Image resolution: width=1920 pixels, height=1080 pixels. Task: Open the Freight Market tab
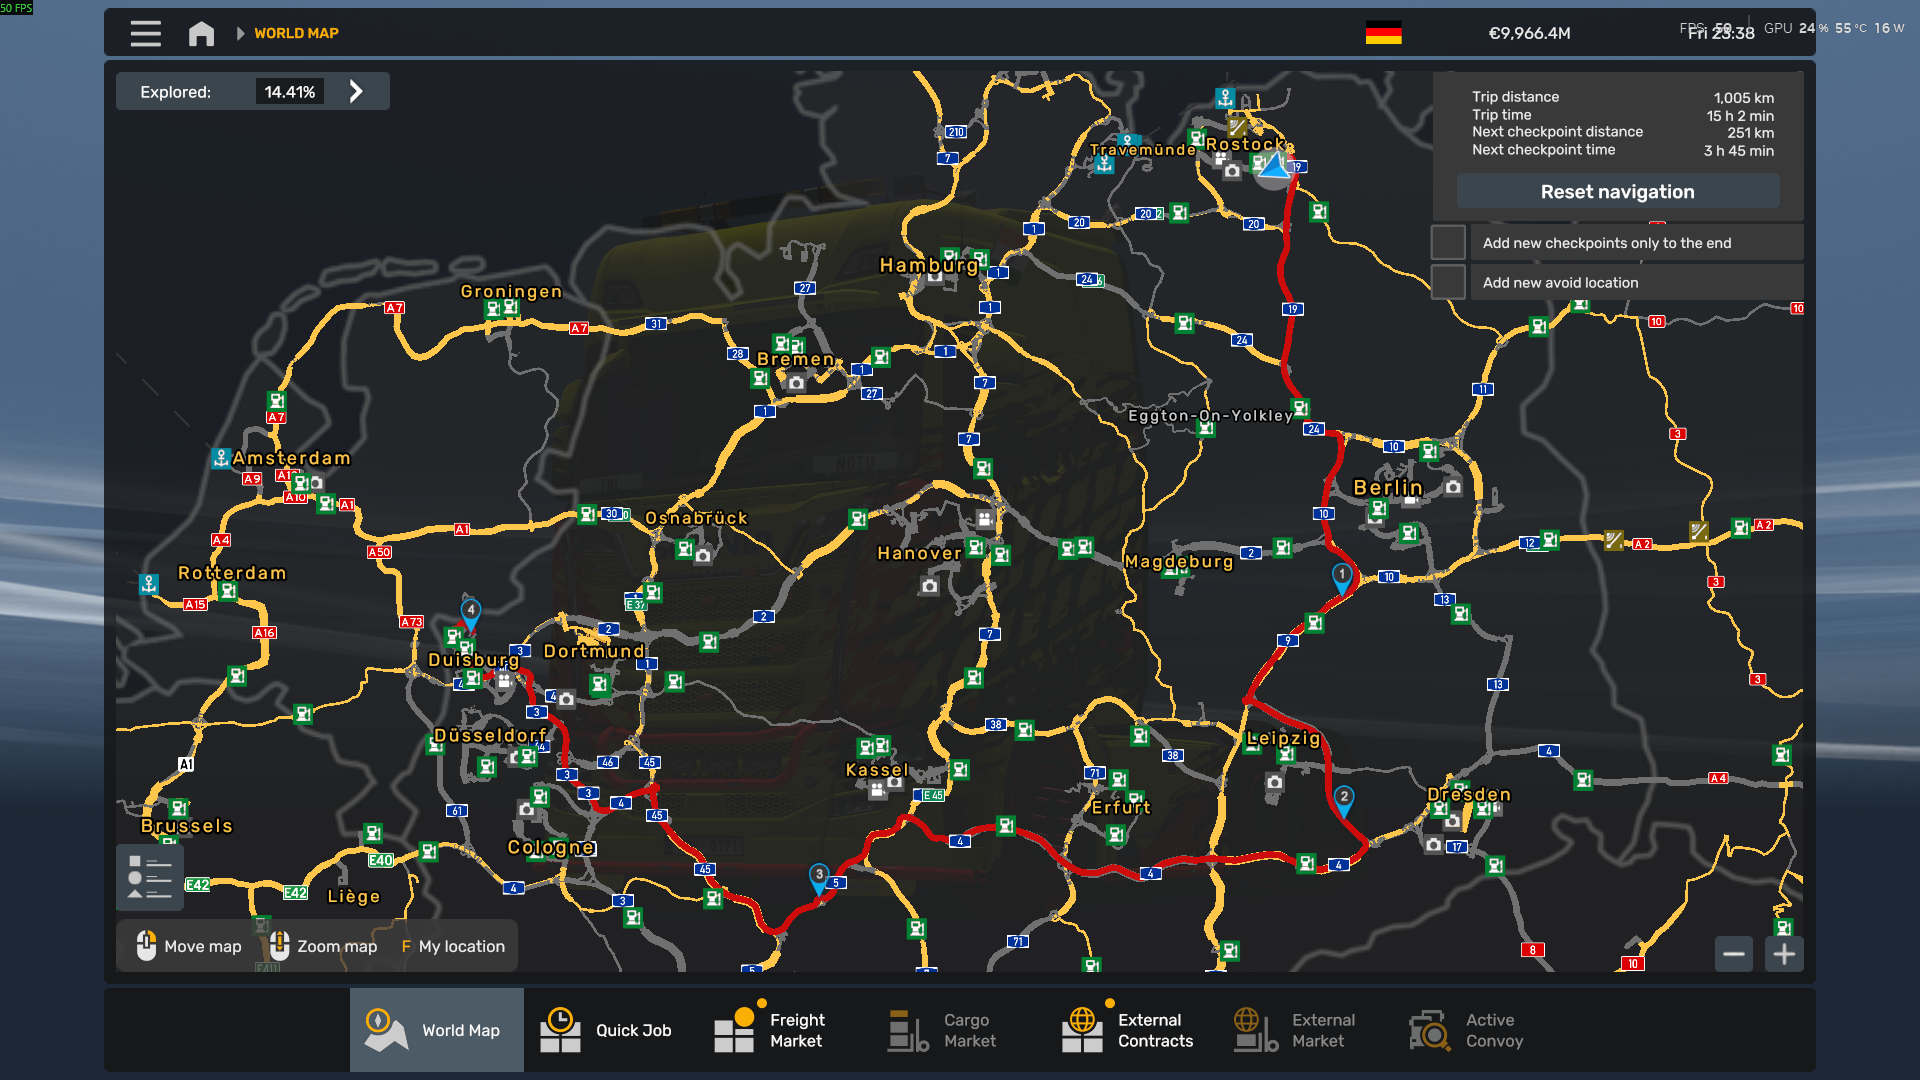(x=785, y=1030)
